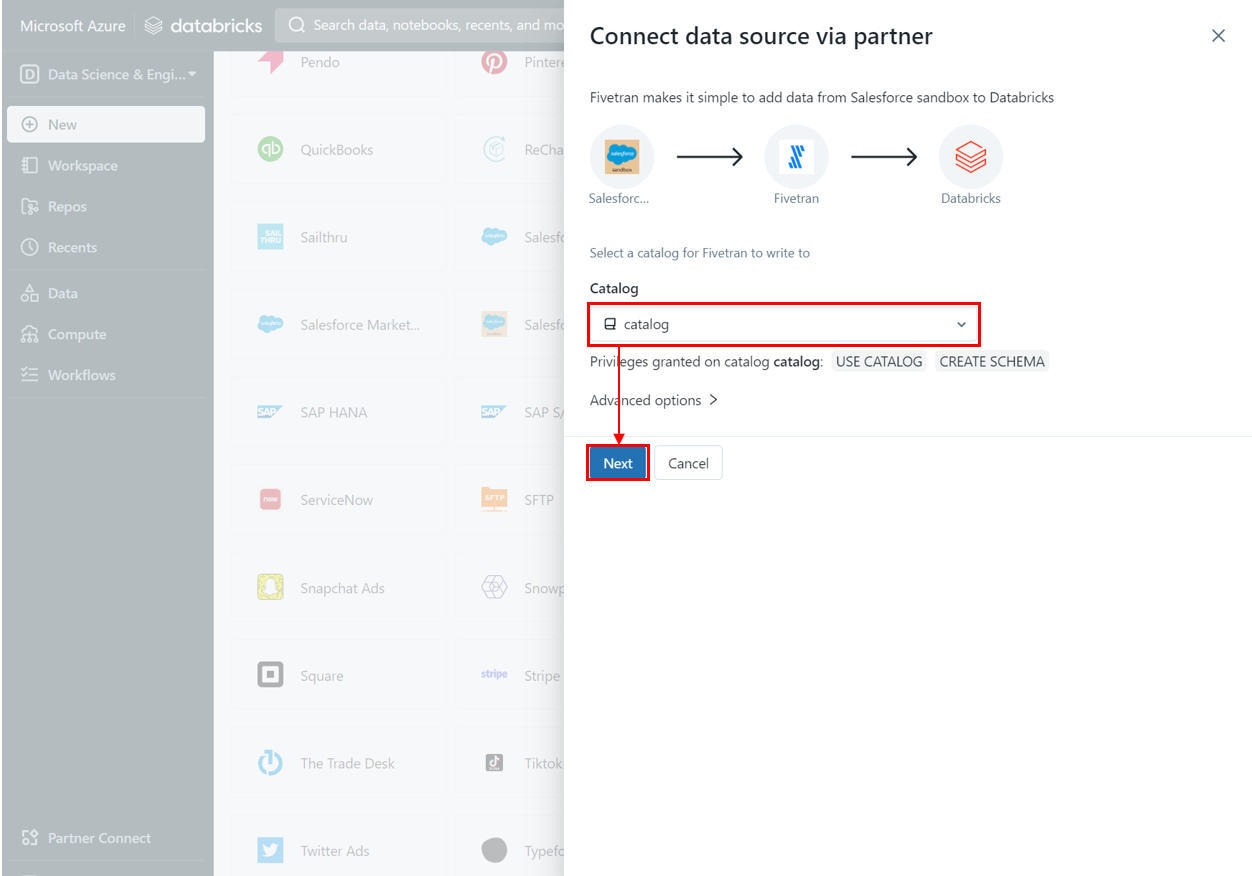1252x876 pixels.
Task: Click the CREATE SCHEMA privilege tag
Action: tap(992, 362)
